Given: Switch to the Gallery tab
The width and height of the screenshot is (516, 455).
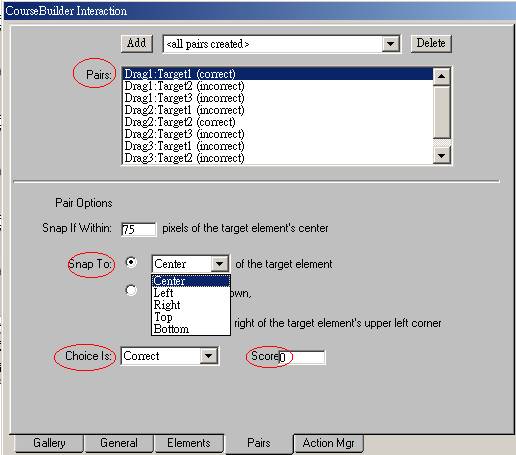Looking at the screenshot, I should pyautogui.click(x=49, y=443).
